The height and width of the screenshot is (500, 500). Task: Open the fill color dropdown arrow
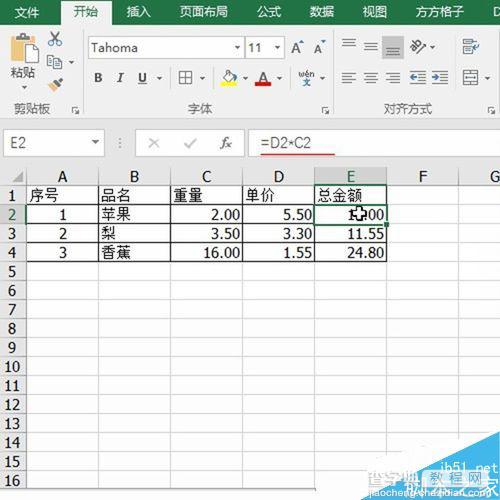(x=245, y=78)
